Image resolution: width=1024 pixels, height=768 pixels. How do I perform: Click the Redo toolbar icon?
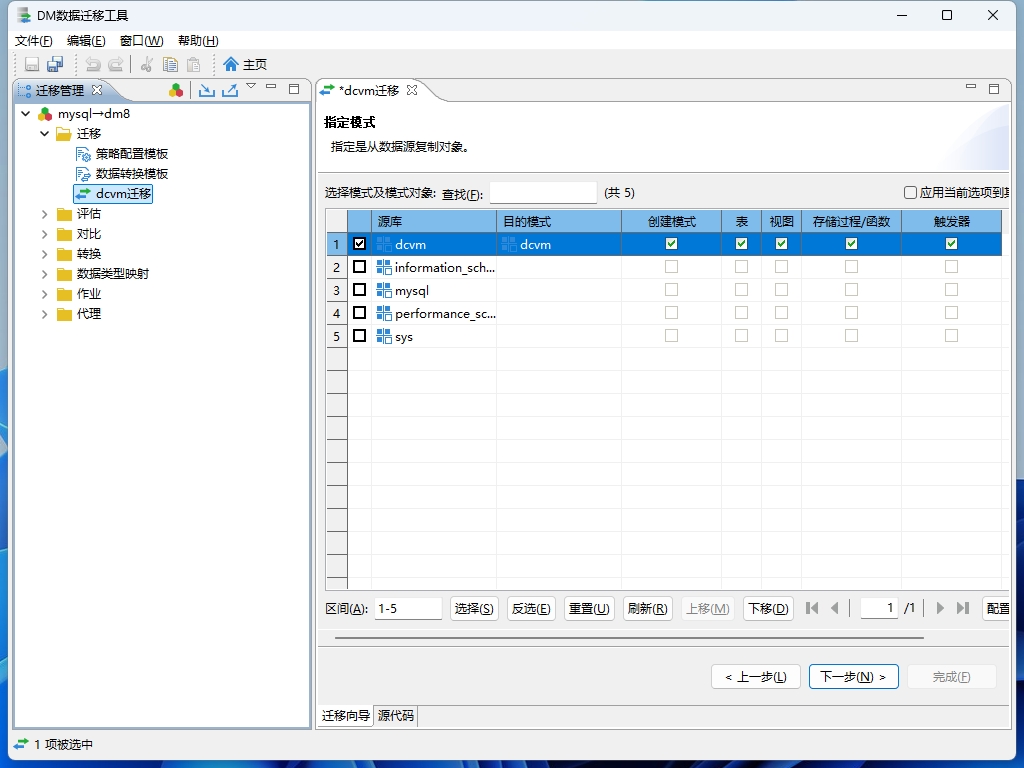tap(116, 64)
